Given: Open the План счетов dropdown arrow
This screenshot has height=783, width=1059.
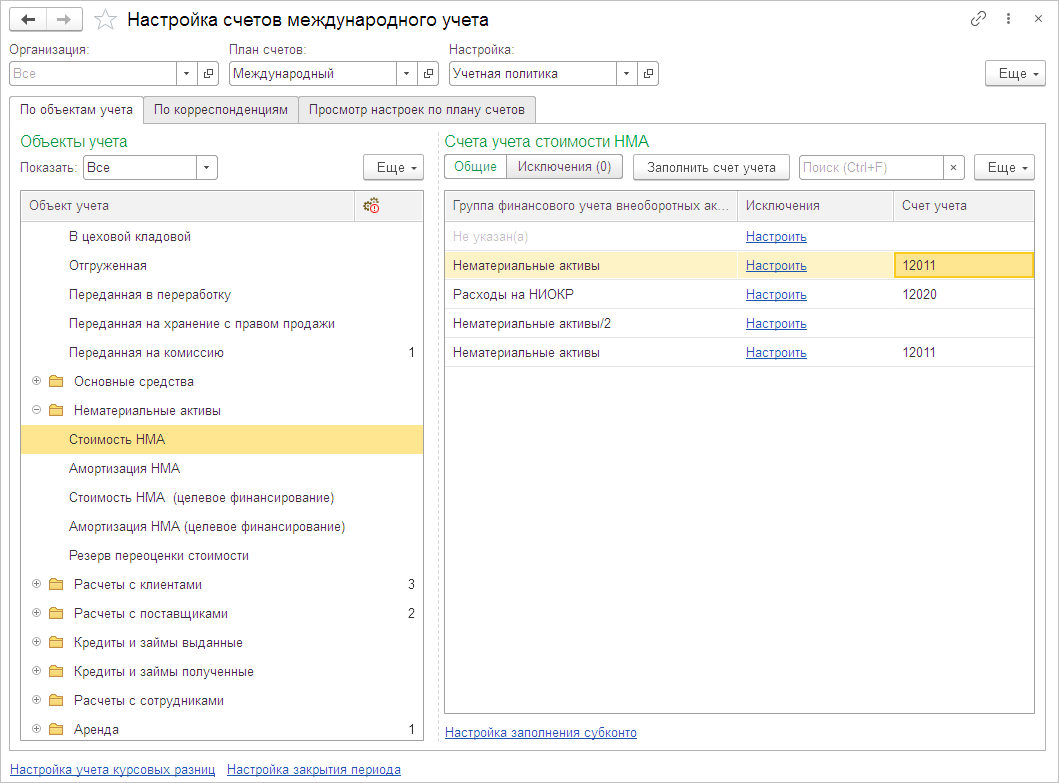Looking at the screenshot, I should pyautogui.click(x=406, y=73).
